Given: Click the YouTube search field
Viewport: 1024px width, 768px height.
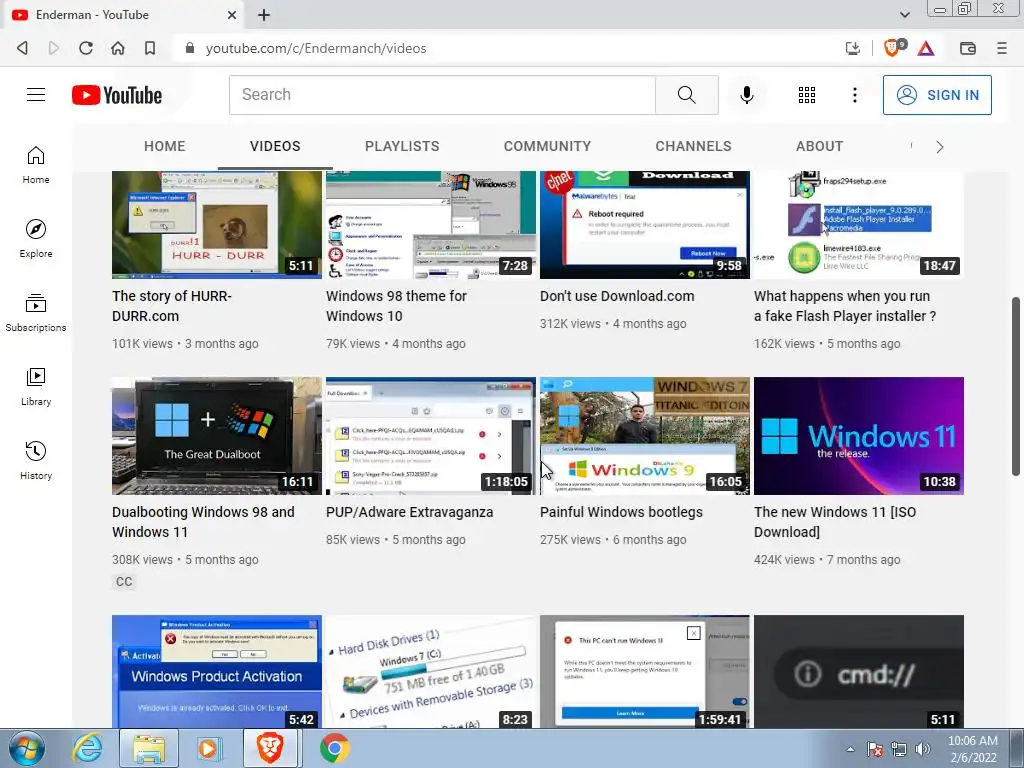Looking at the screenshot, I should 442,95.
